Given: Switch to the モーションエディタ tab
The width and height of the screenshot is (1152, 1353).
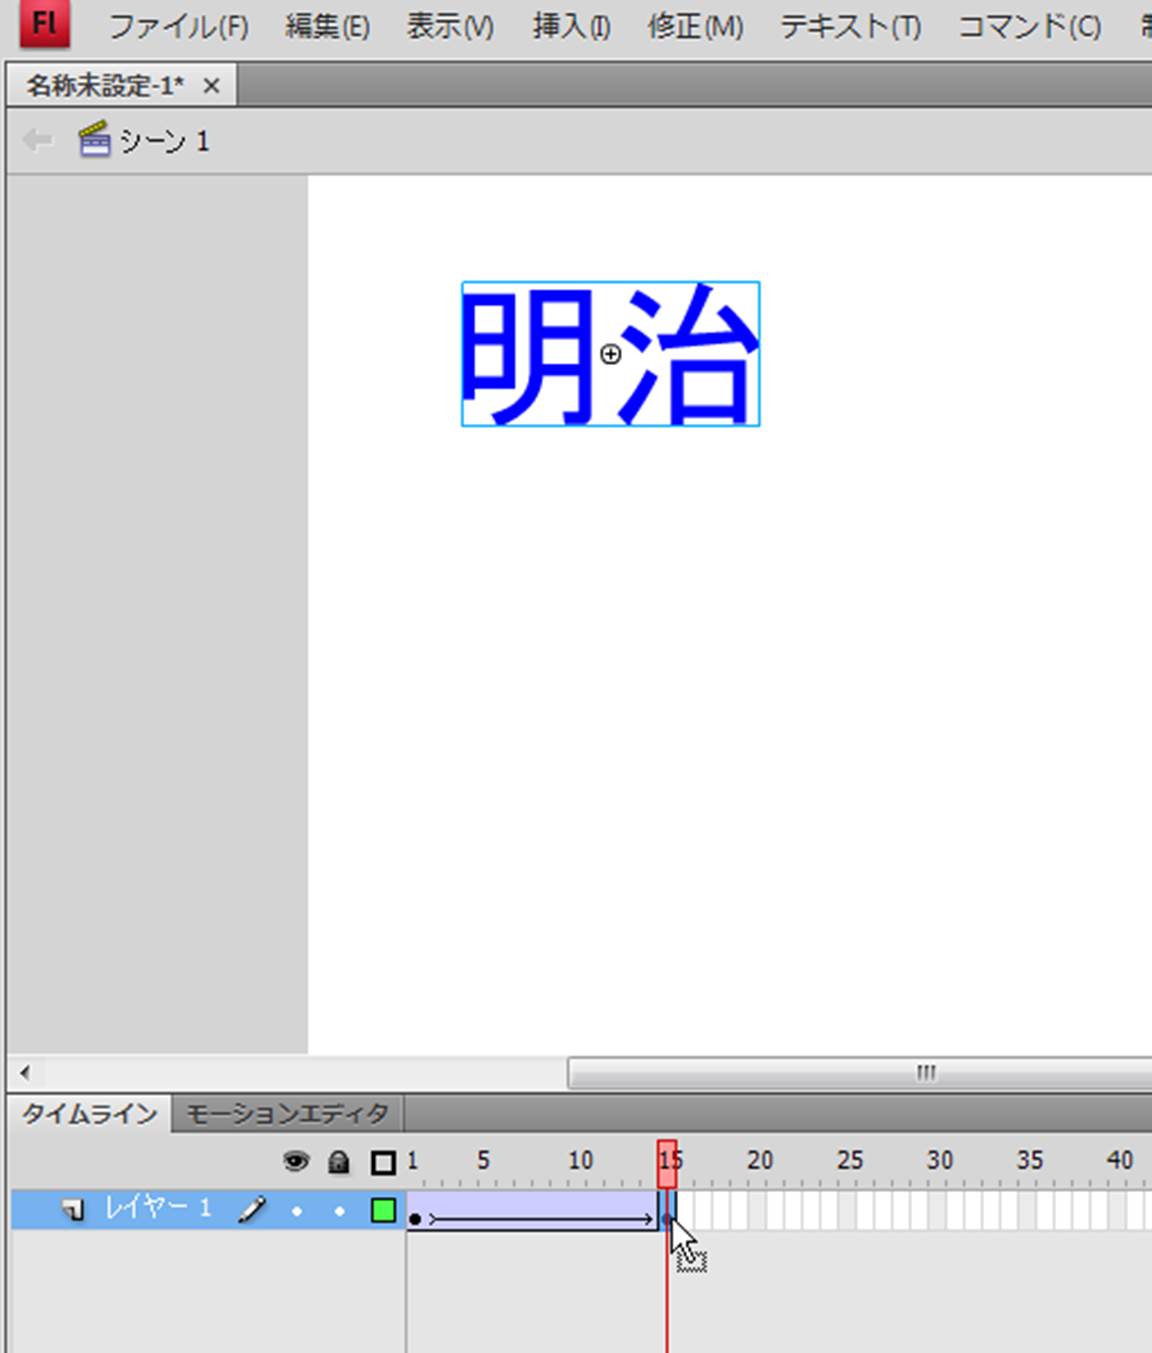Looking at the screenshot, I should (x=287, y=1113).
